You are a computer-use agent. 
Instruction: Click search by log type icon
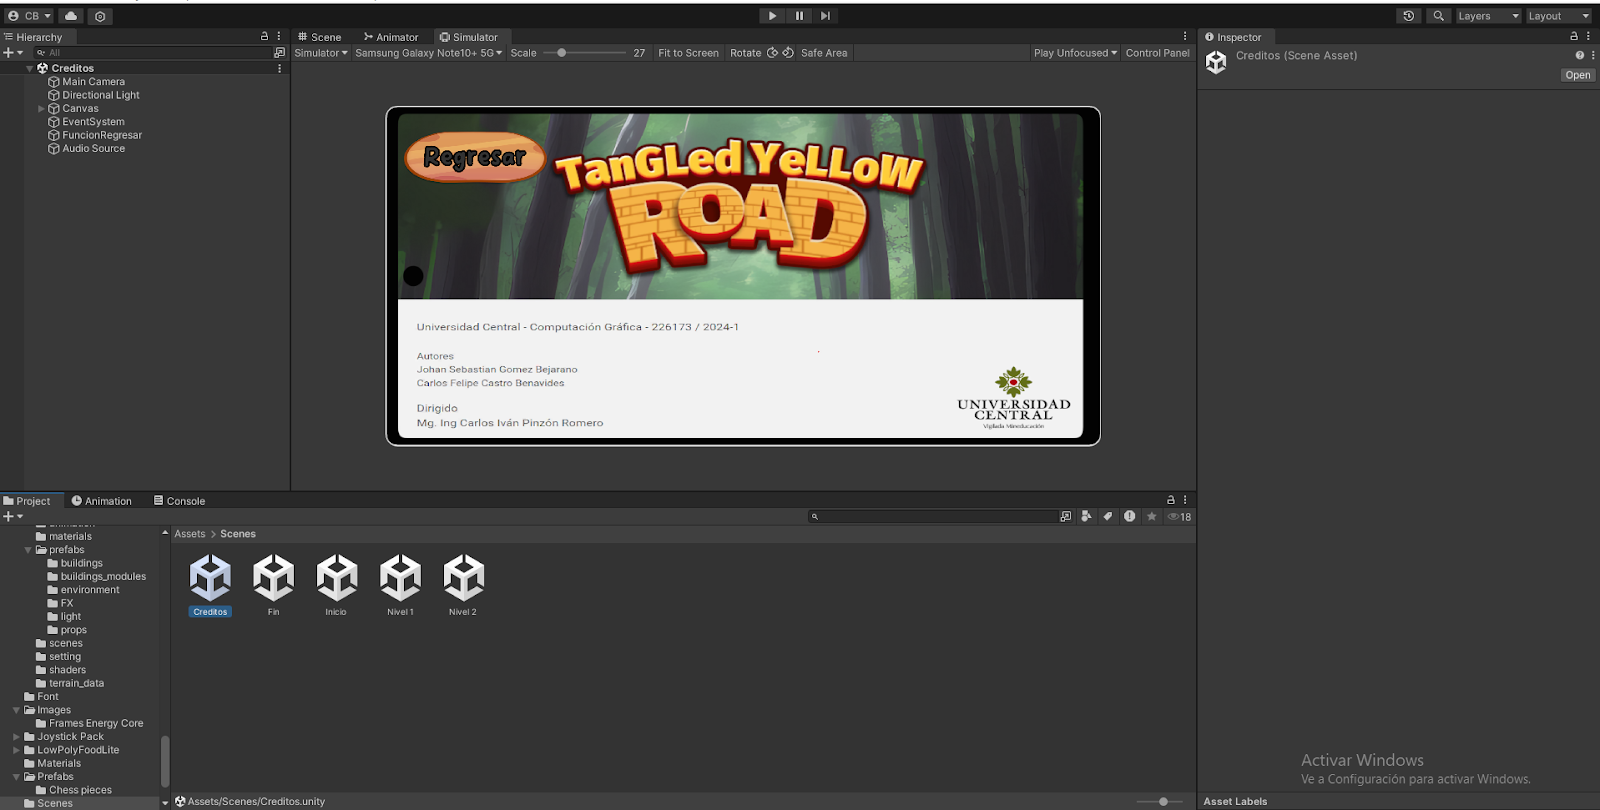[1129, 517]
